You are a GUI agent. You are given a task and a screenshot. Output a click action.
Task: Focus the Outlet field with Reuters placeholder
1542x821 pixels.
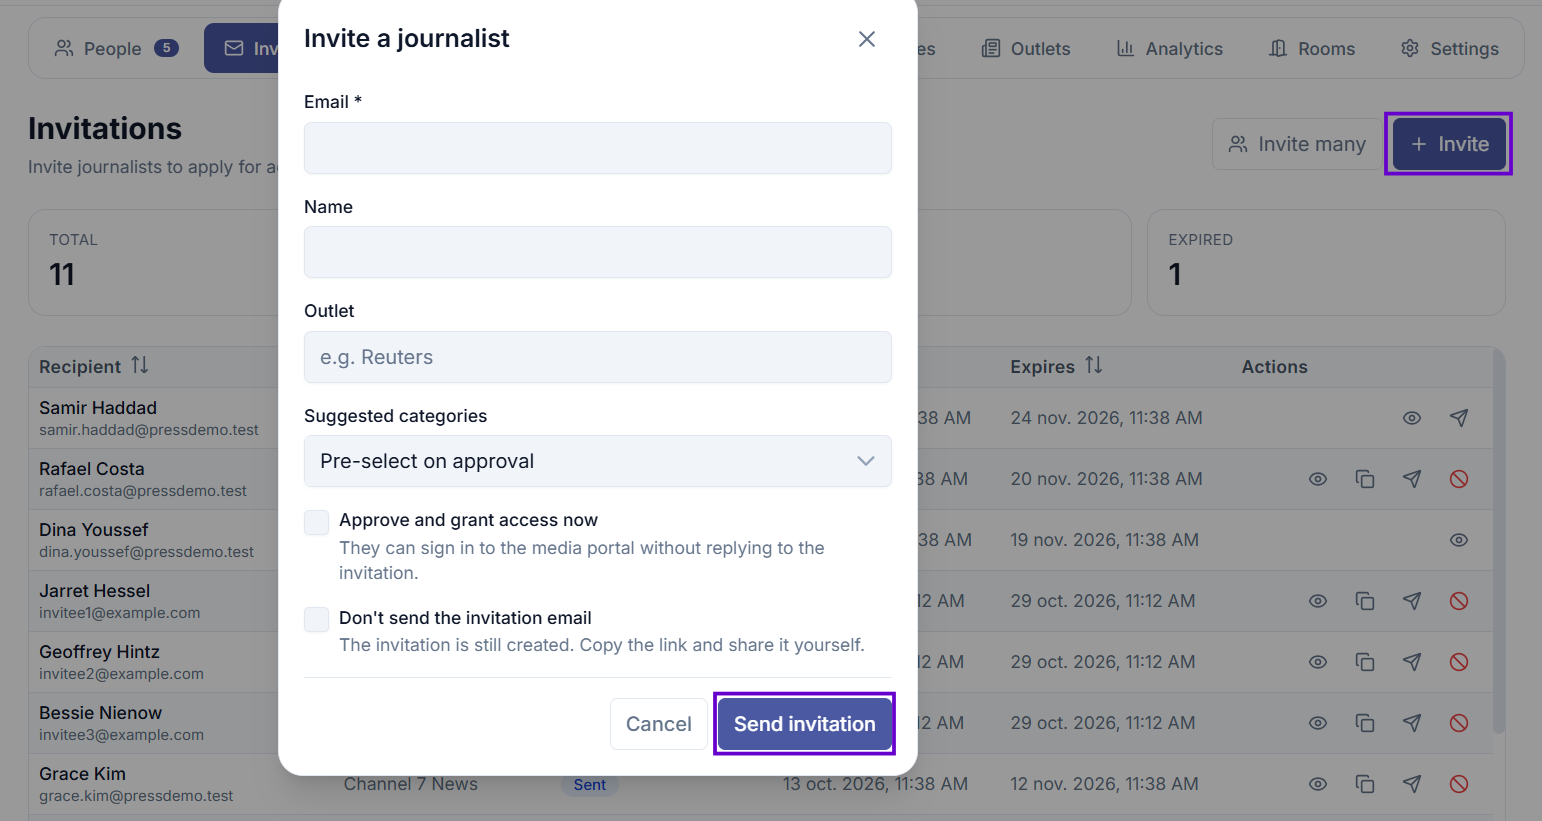598,357
